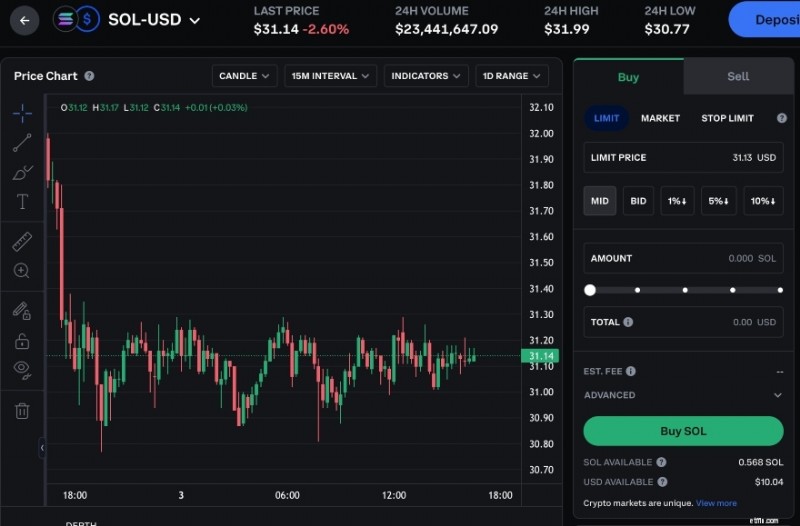
Task: Click the Buy SOL button
Action: pos(683,431)
